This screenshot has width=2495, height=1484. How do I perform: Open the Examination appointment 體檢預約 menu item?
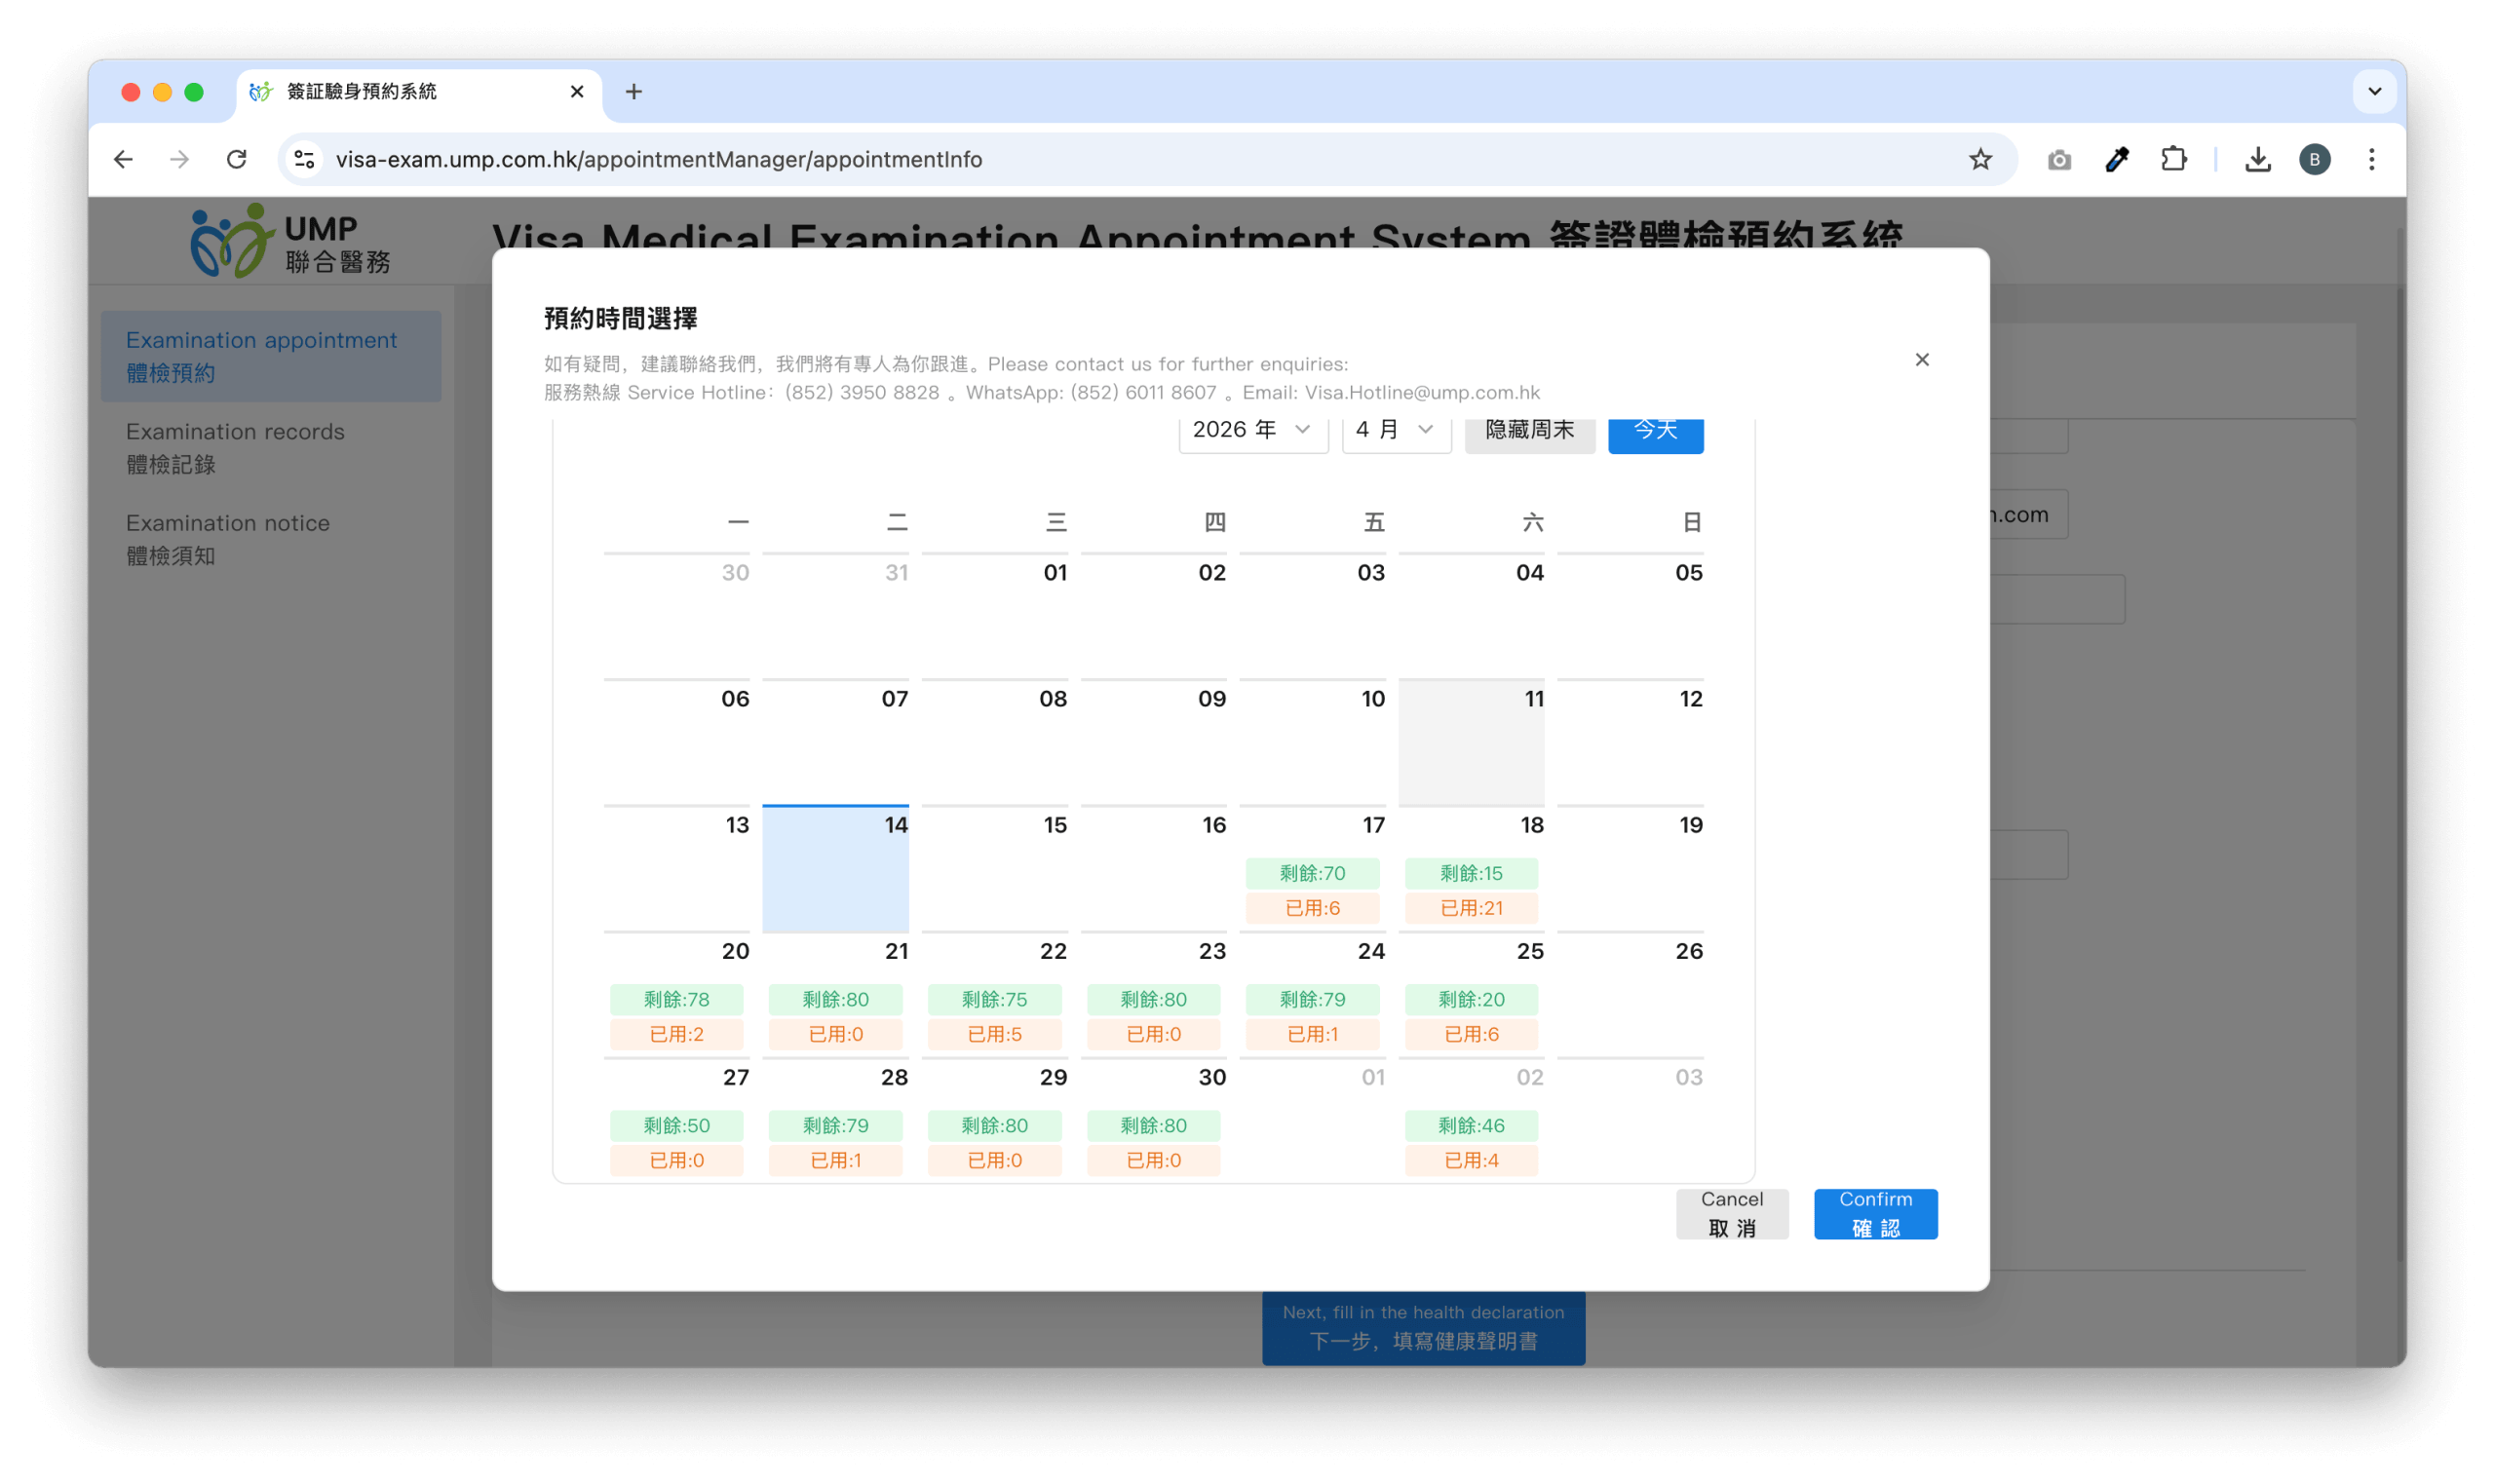[x=271, y=357]
